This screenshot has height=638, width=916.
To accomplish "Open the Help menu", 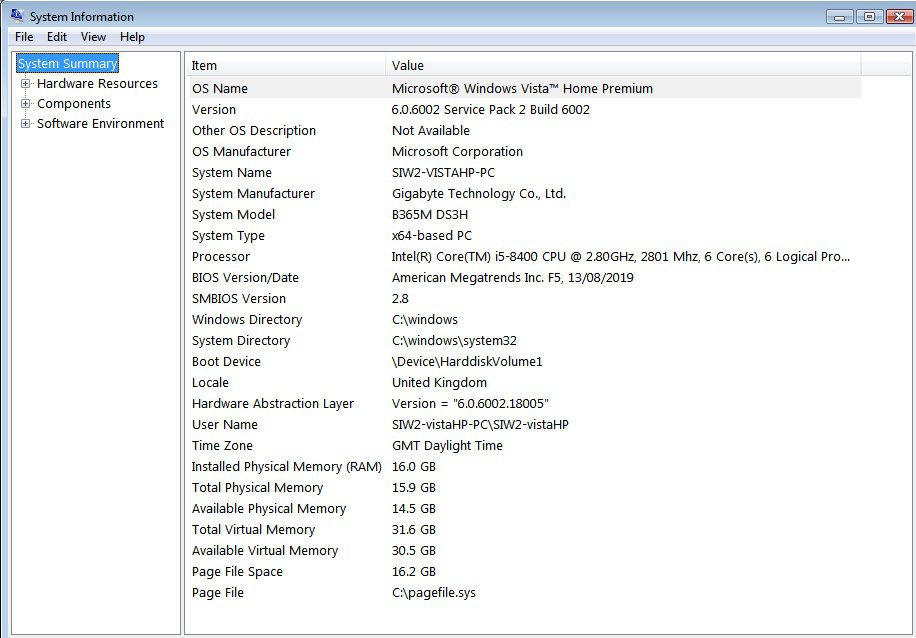I will coord(133,37).
